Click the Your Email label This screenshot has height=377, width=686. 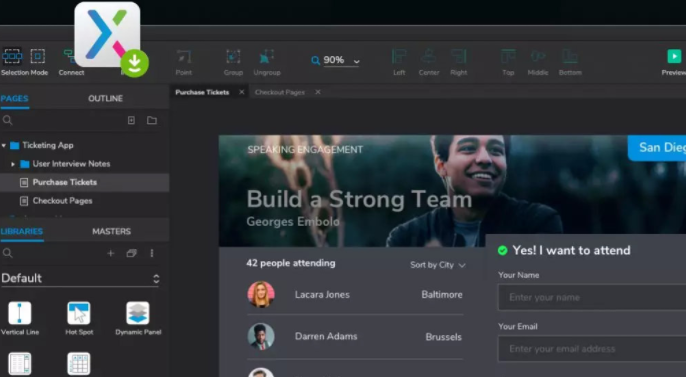518,327
